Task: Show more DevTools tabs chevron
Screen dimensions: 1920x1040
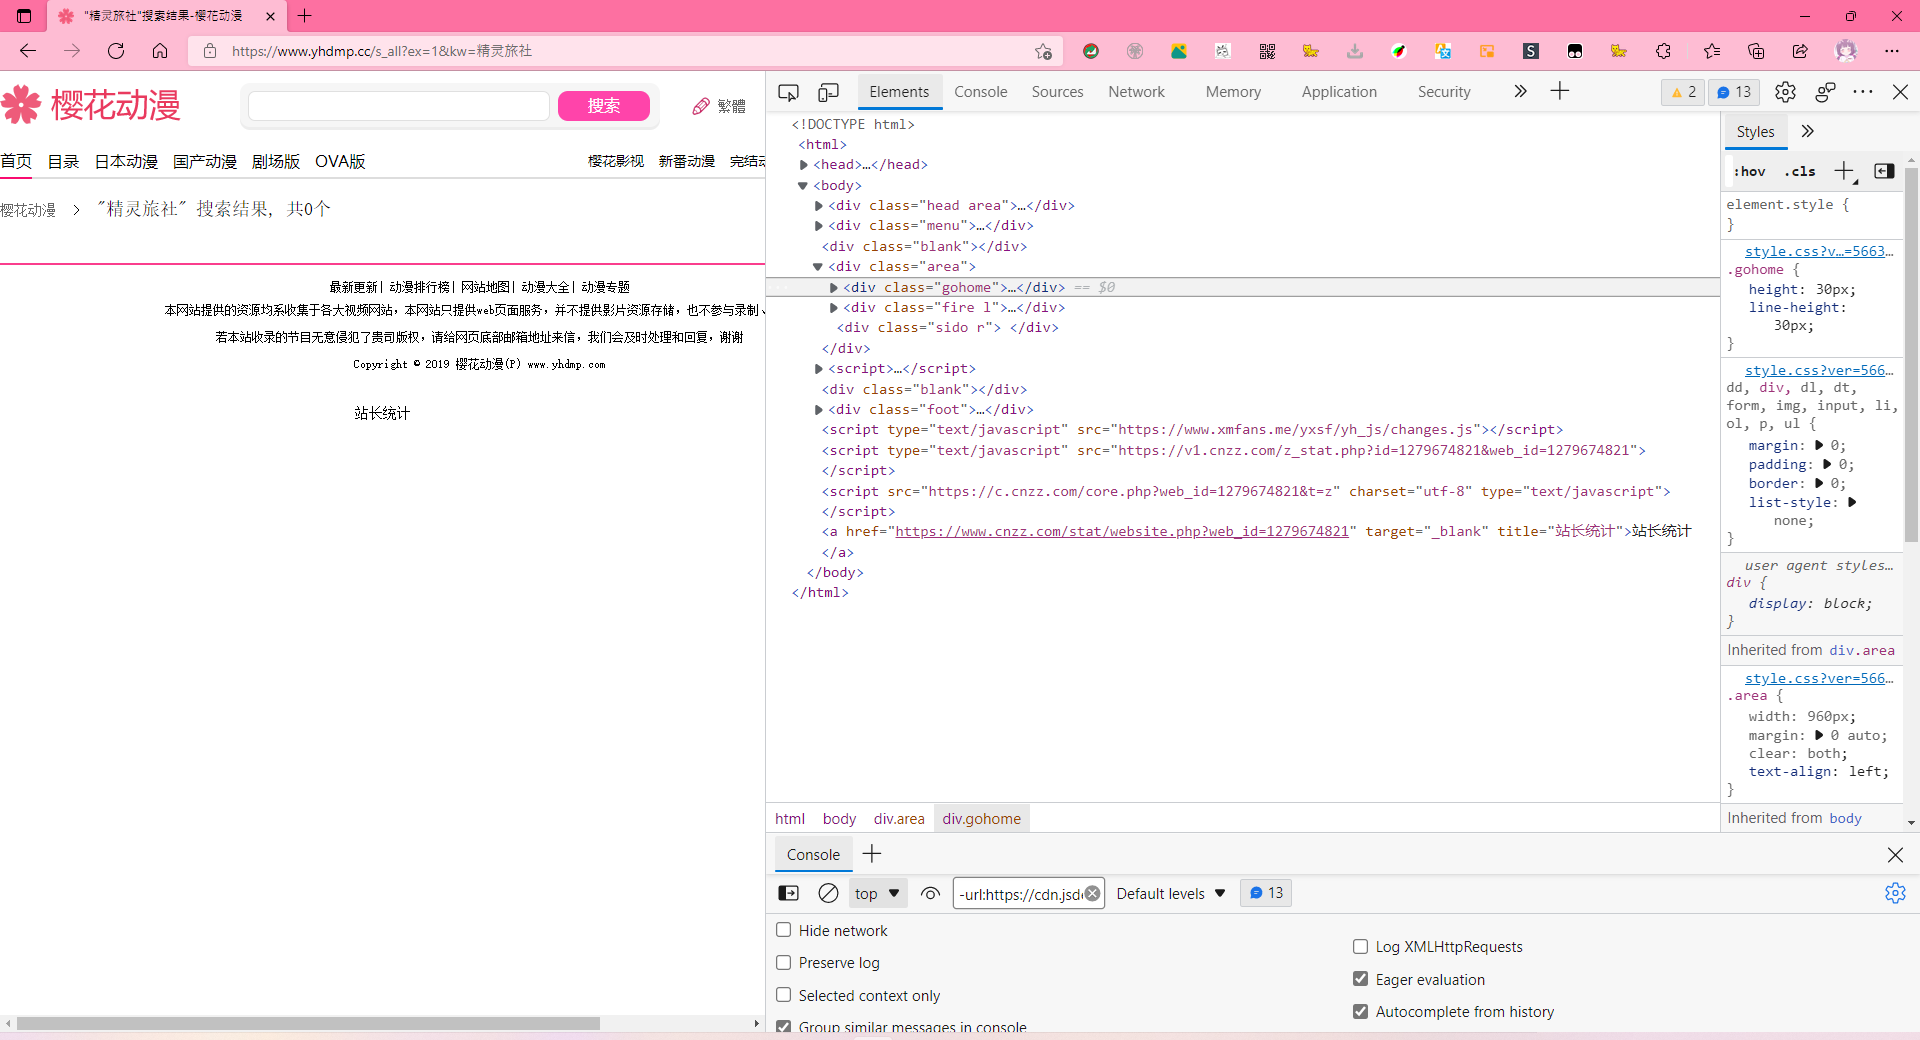Action: 1520,92
